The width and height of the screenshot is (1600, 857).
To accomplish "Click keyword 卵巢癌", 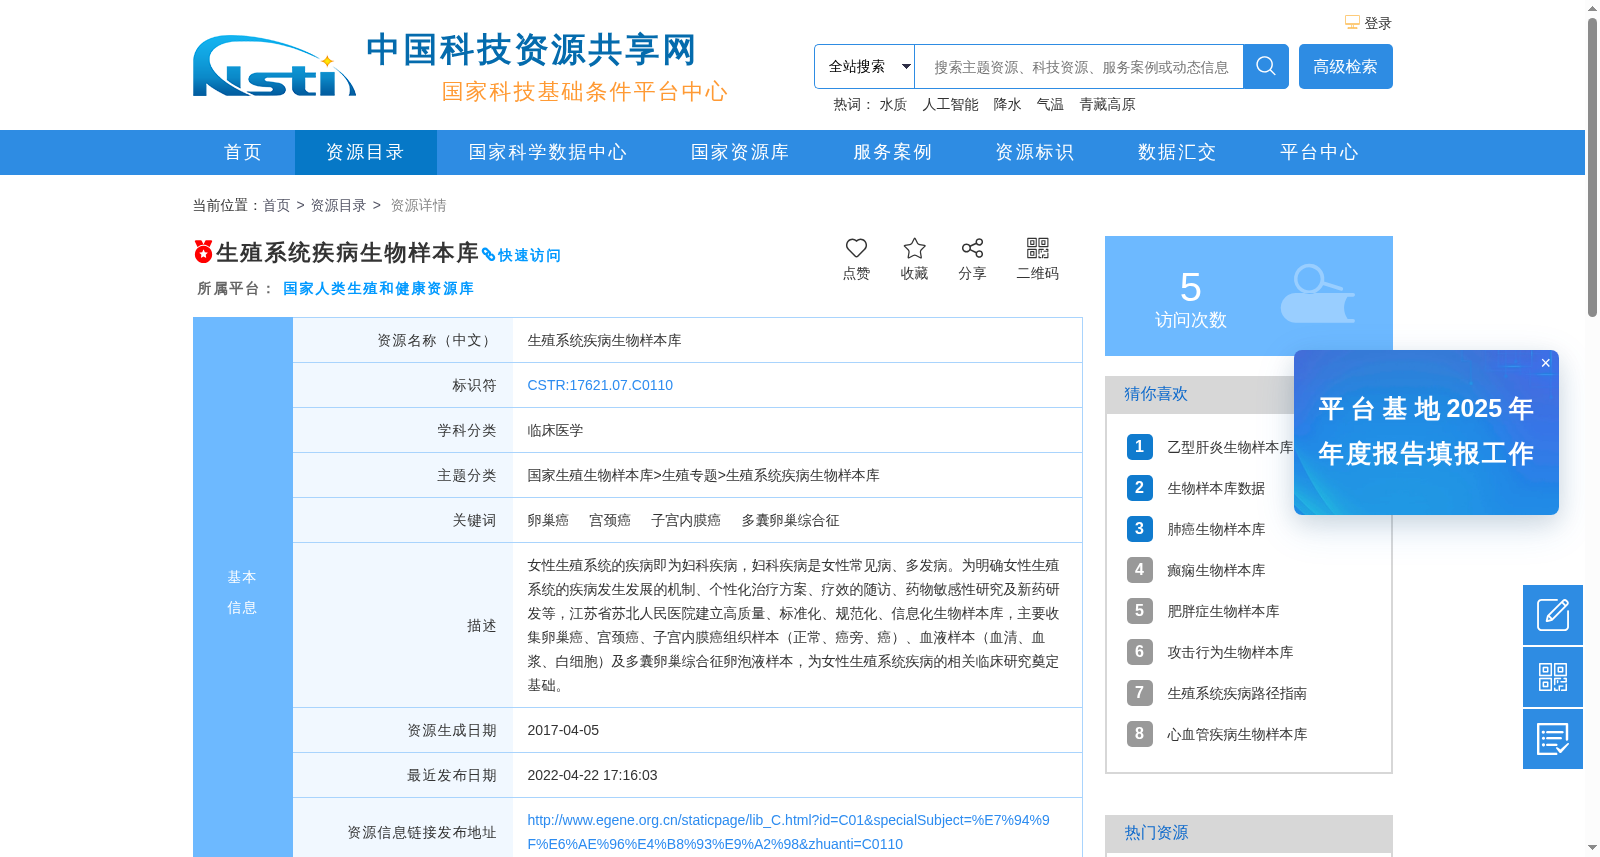I will (x=548, y=520).
